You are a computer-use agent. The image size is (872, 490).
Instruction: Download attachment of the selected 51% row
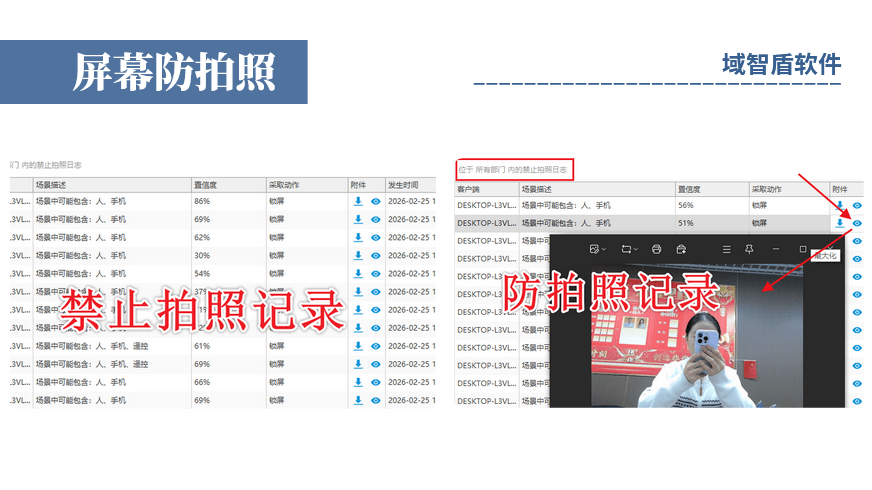840,223
